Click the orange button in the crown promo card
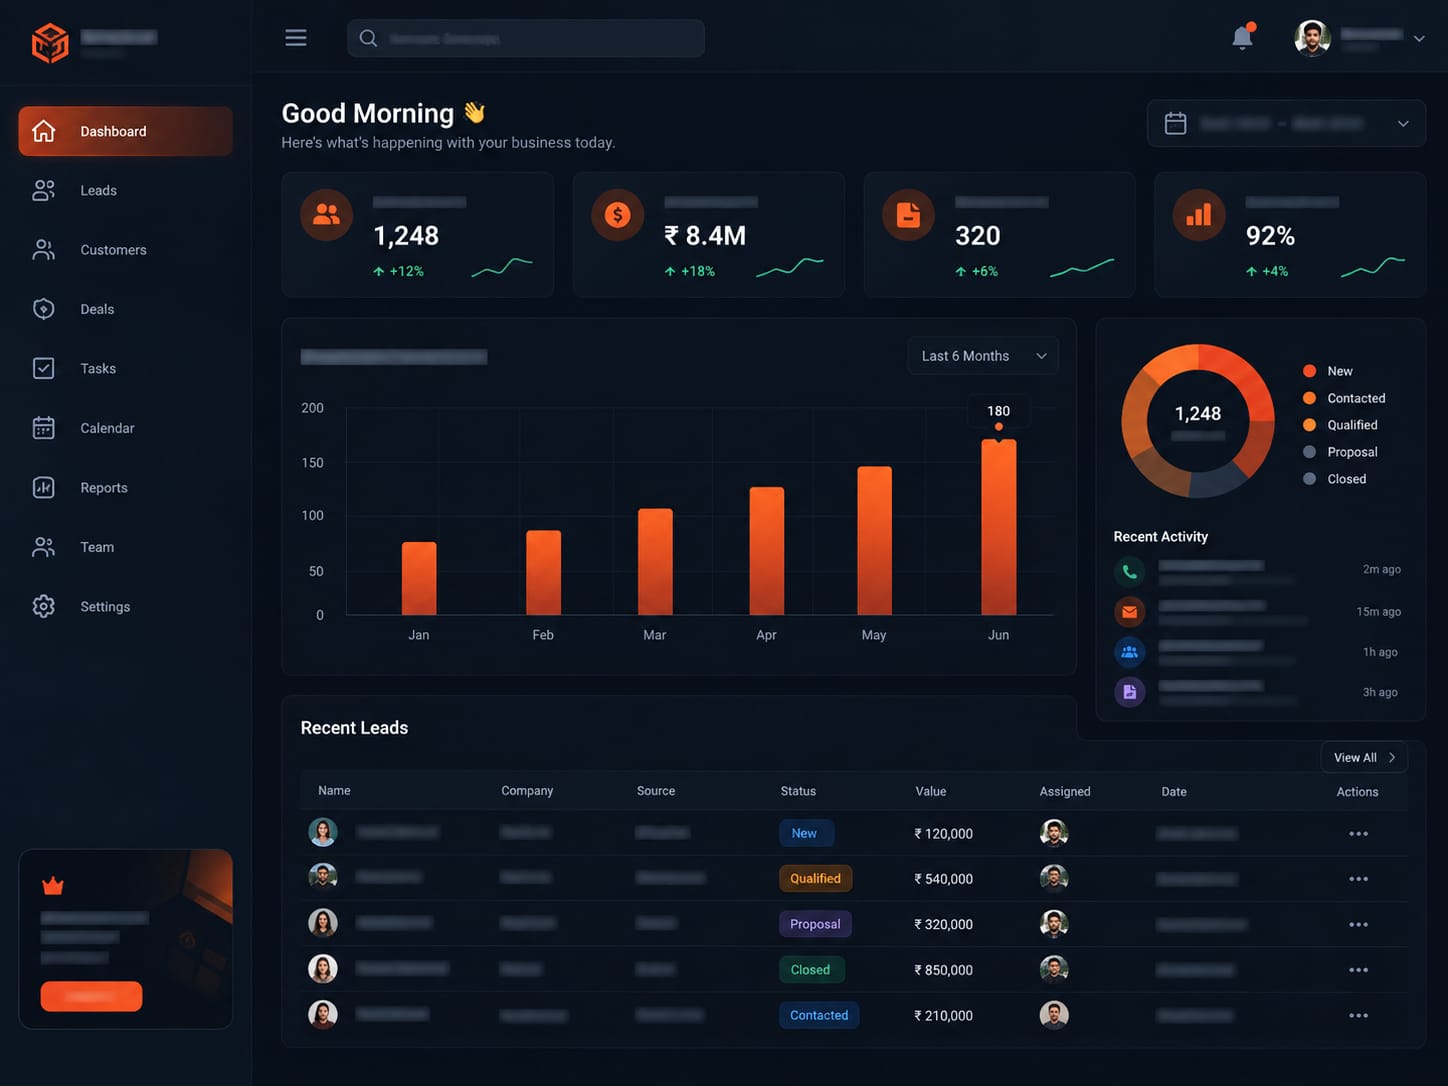This screenshot has width=1448, height=1086. pos(91,996)
